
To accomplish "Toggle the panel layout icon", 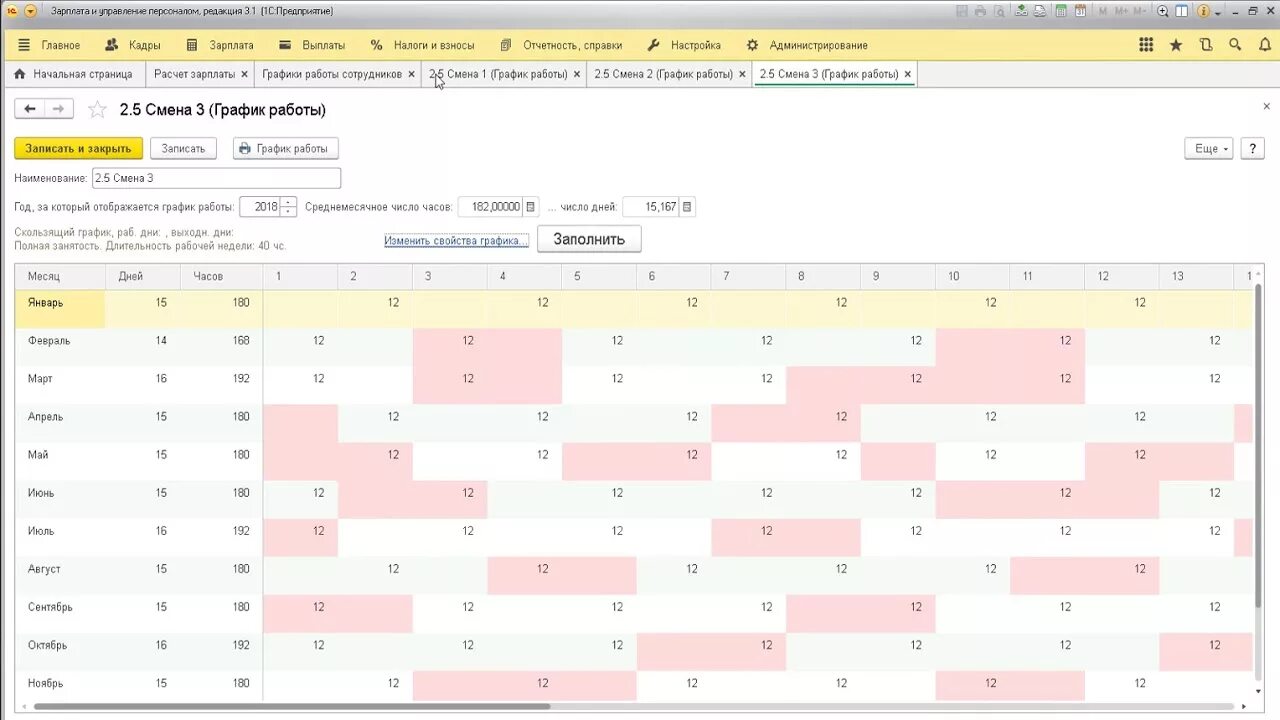I will coord(1182,11).
